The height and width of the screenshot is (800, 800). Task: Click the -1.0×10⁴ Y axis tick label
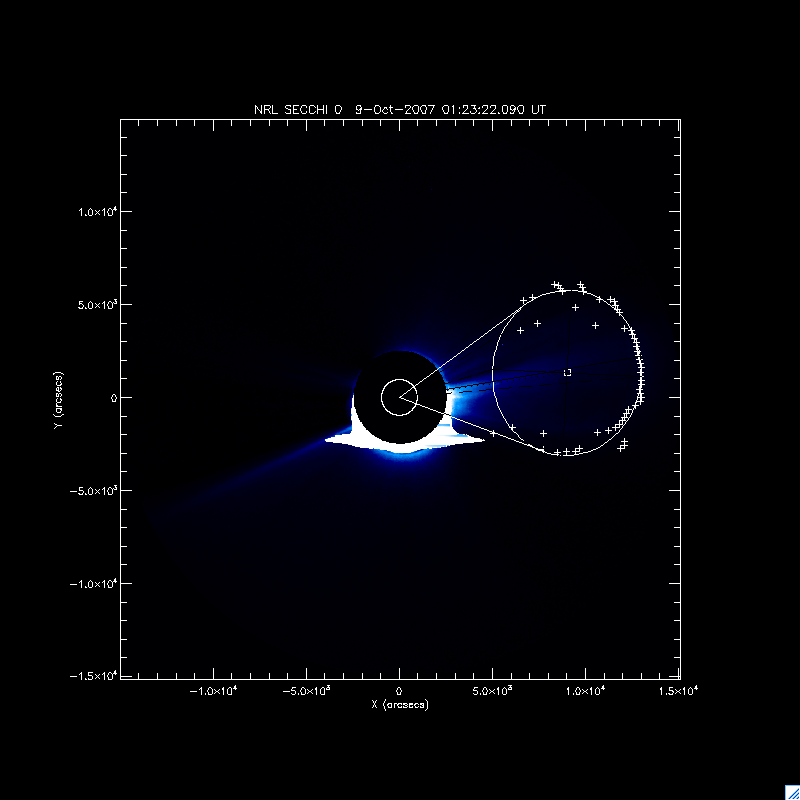[x=95, y=584]
